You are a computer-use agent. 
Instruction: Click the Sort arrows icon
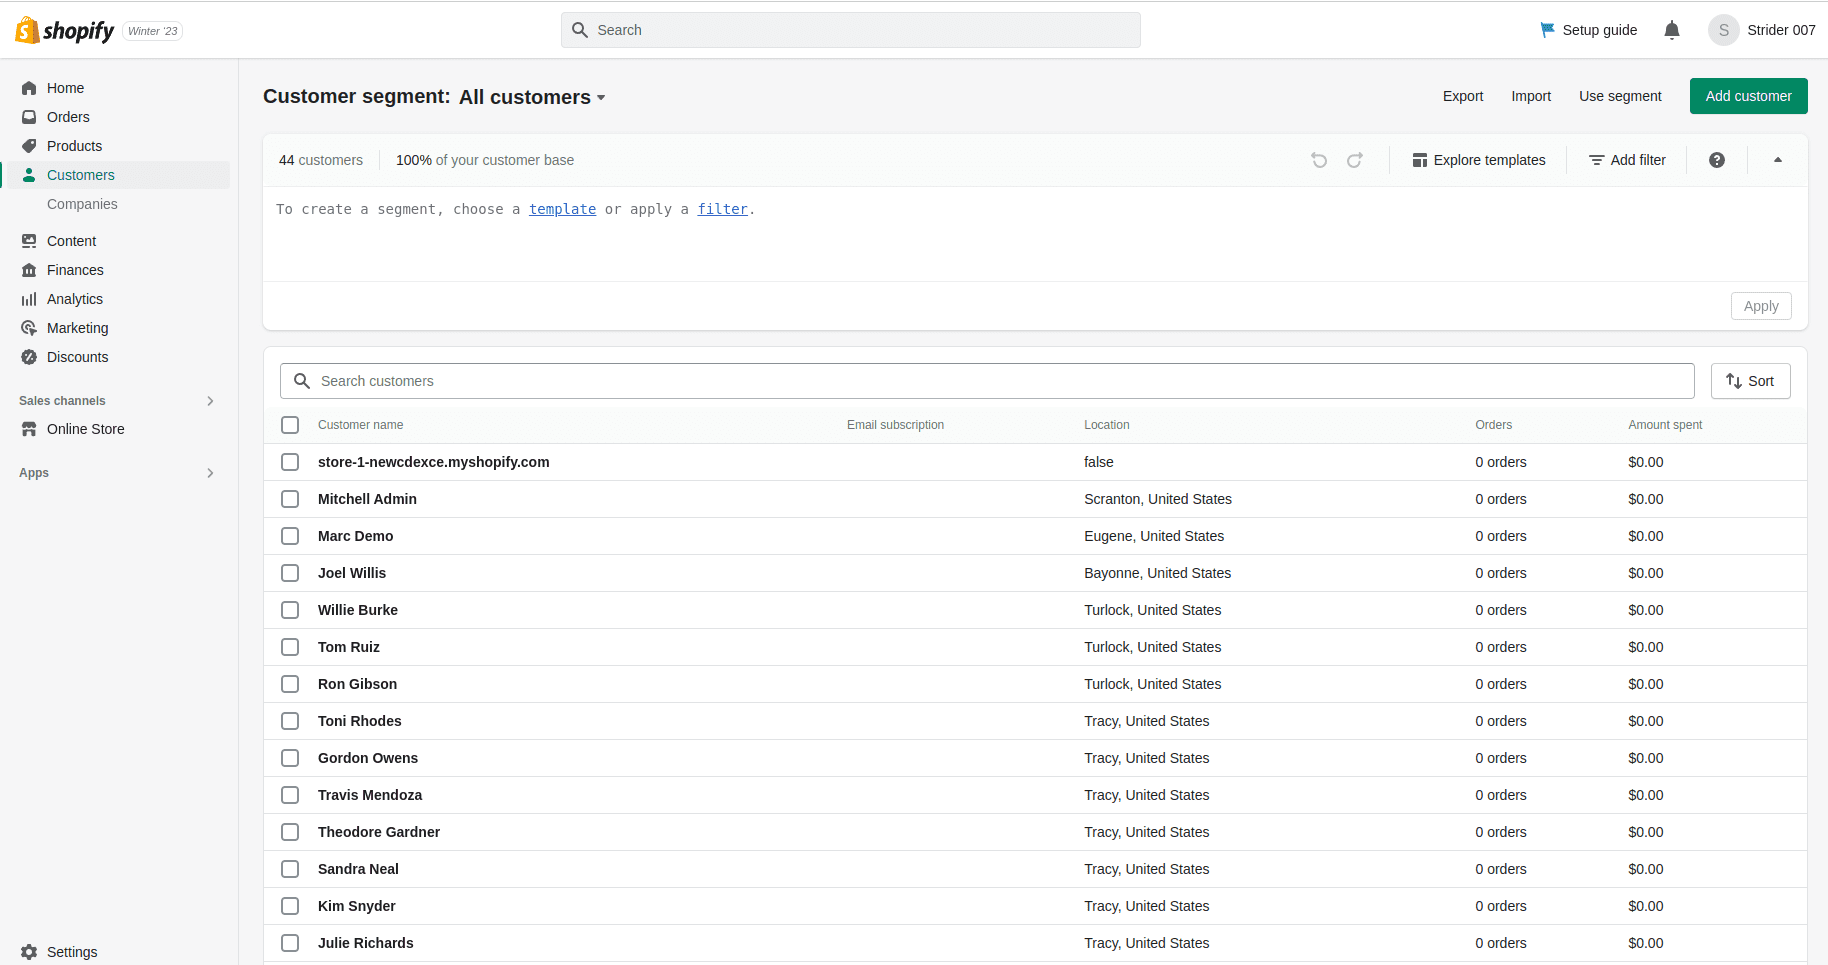(x=1734, y=381)
